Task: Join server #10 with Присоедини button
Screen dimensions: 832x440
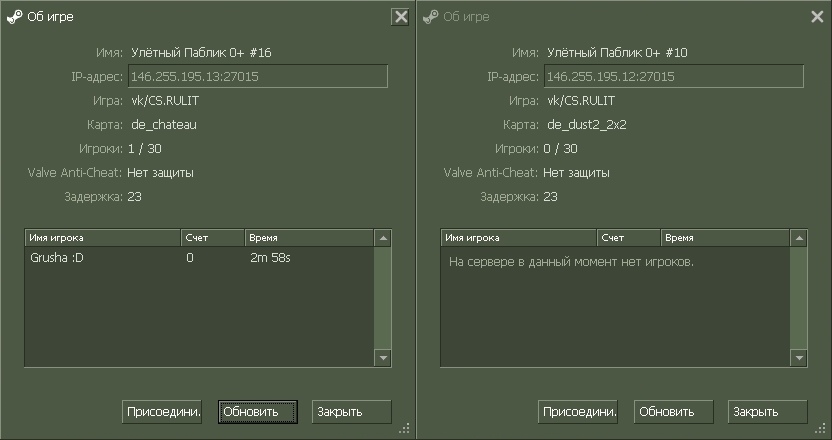Action: click(x=578, y=411)
